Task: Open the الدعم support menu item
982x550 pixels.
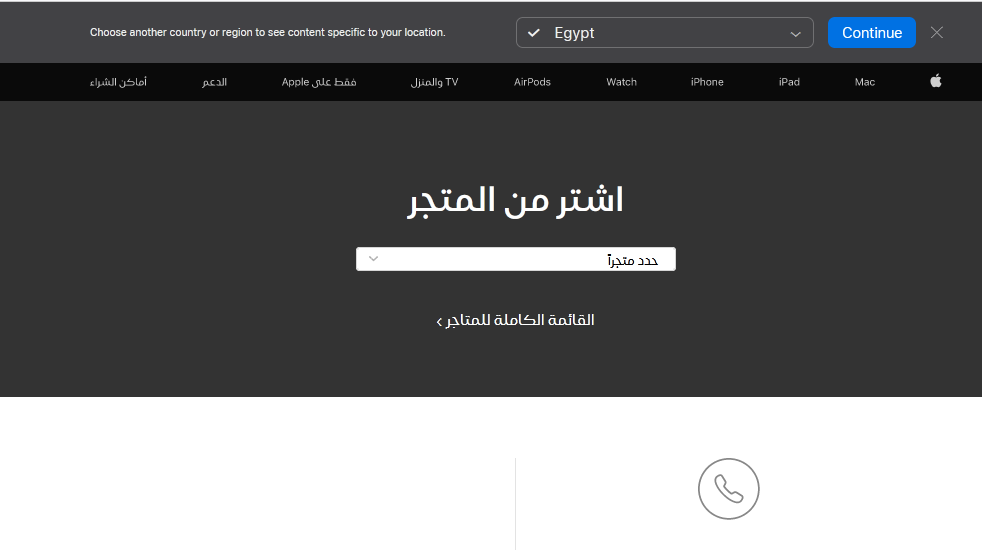Action: [214, 82]
